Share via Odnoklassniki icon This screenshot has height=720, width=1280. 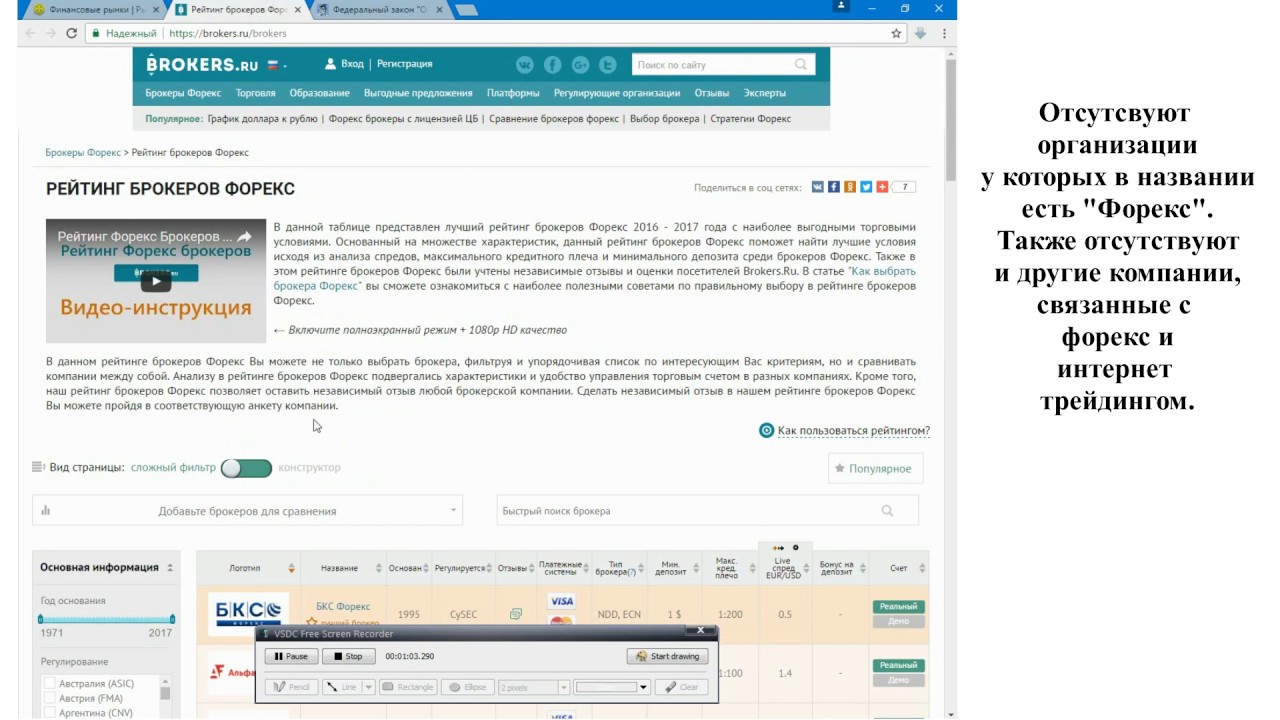click(850, 187)
